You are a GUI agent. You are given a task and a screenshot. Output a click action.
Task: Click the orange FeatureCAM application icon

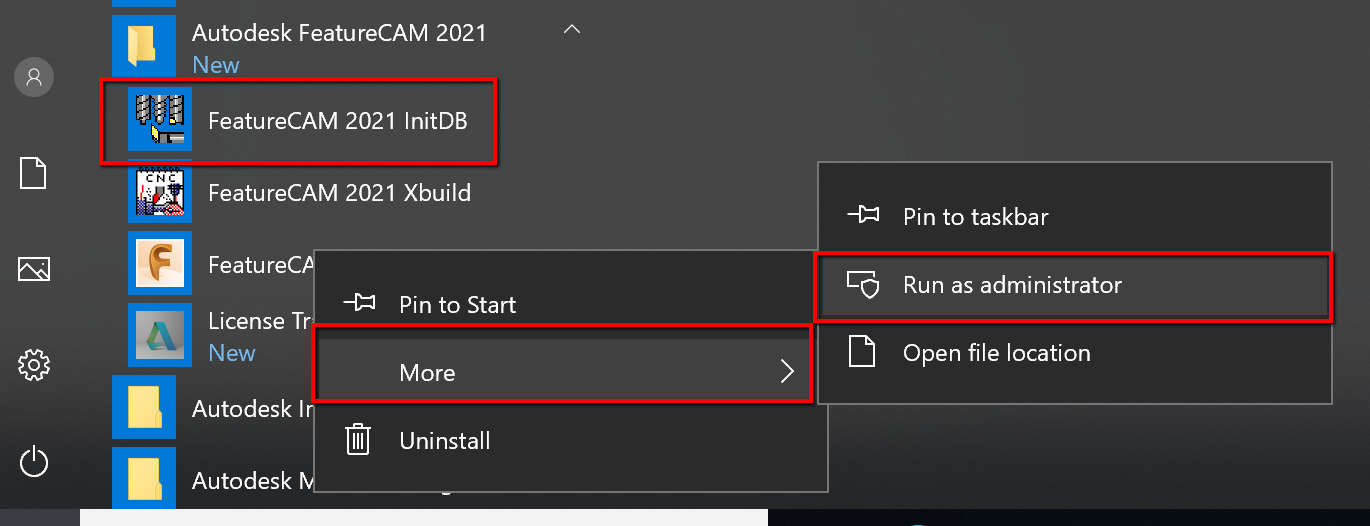tap(160, 264)
